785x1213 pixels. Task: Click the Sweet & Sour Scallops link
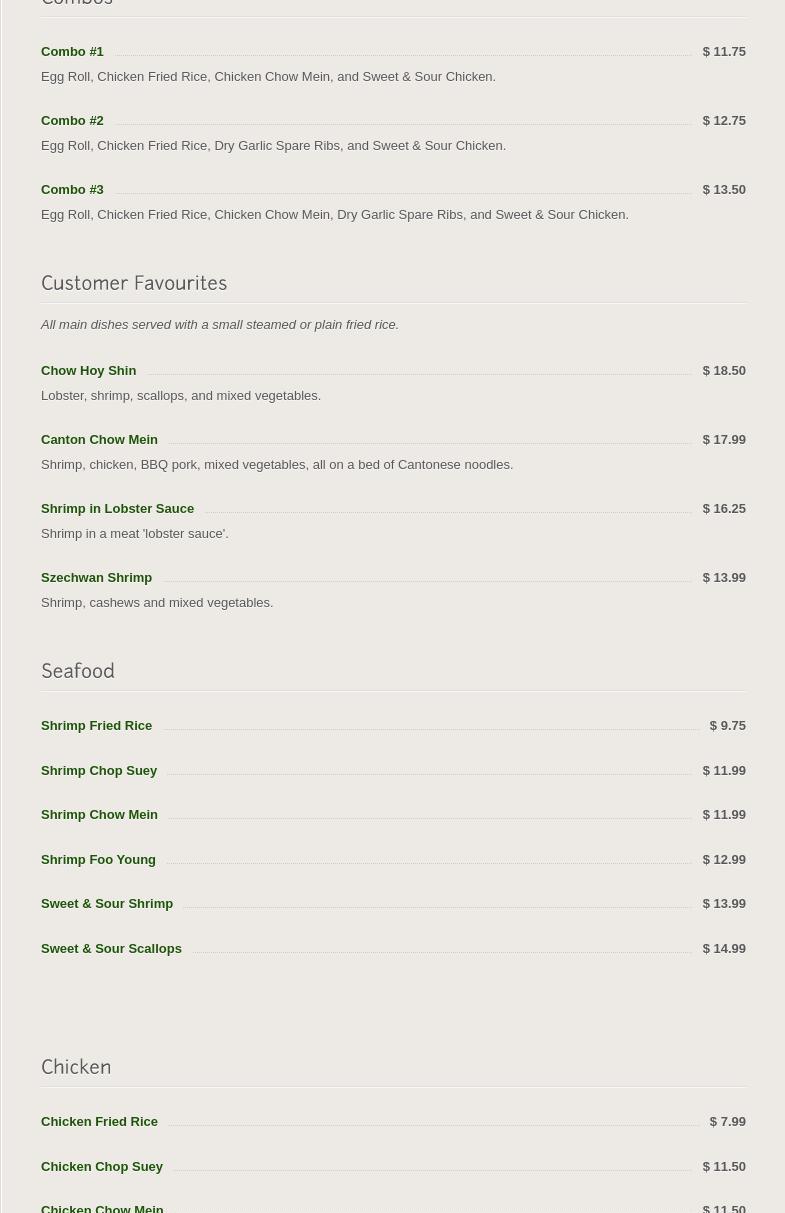click(x=111, y=949)
